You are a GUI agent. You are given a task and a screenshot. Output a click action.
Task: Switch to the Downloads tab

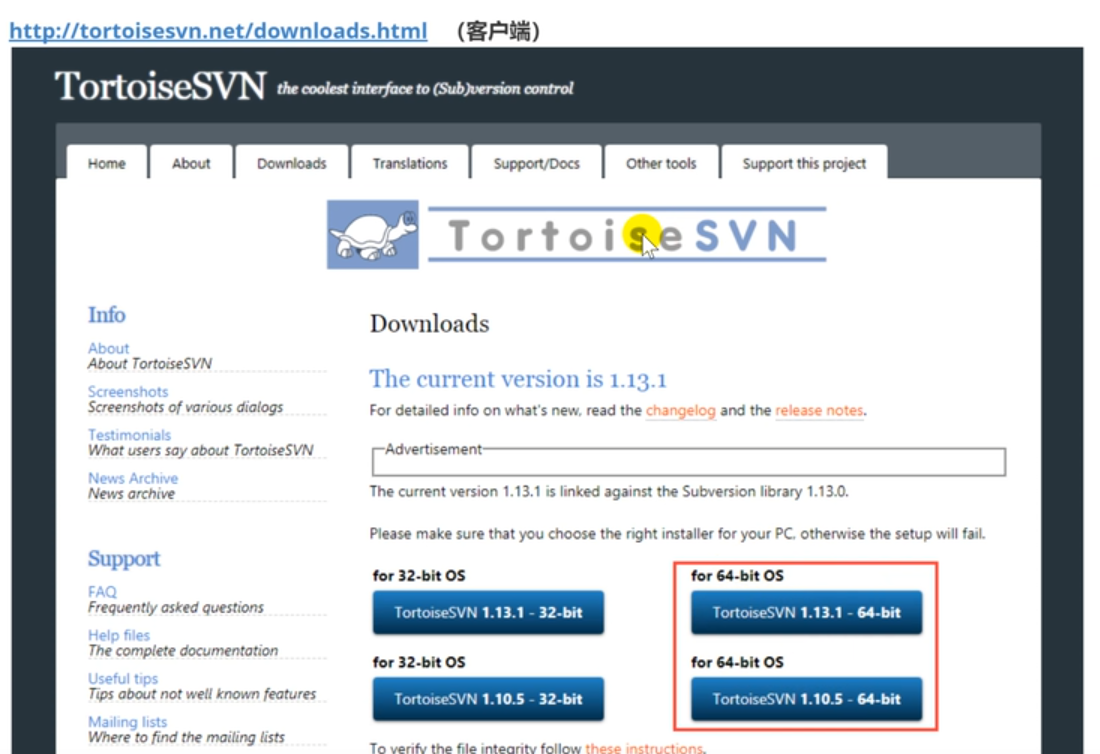pyautogui.click(x=292, y=163)
